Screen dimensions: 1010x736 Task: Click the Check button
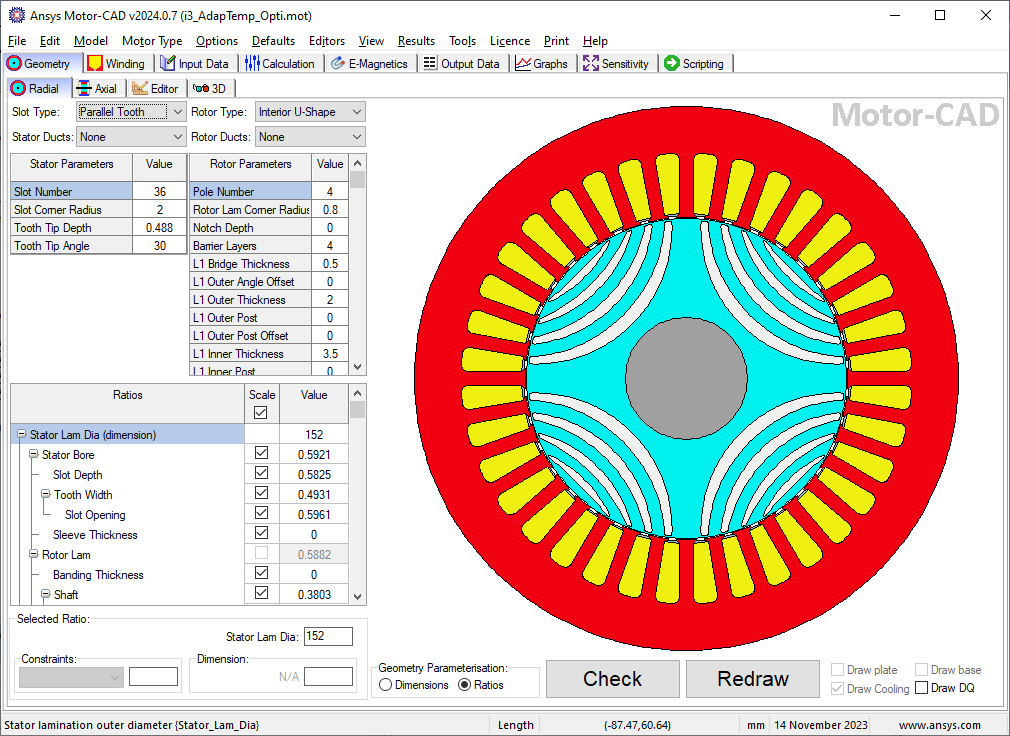click(613, 679)
